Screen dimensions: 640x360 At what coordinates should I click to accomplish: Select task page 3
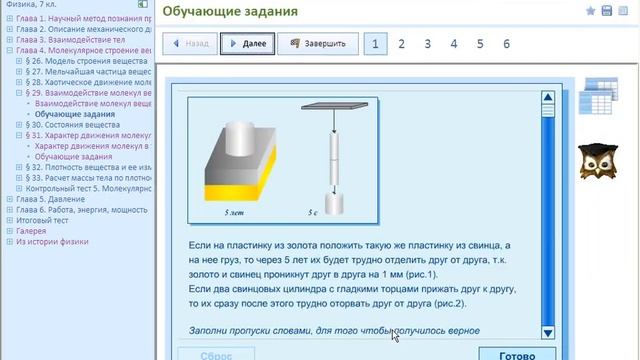(x=427, y=44)
